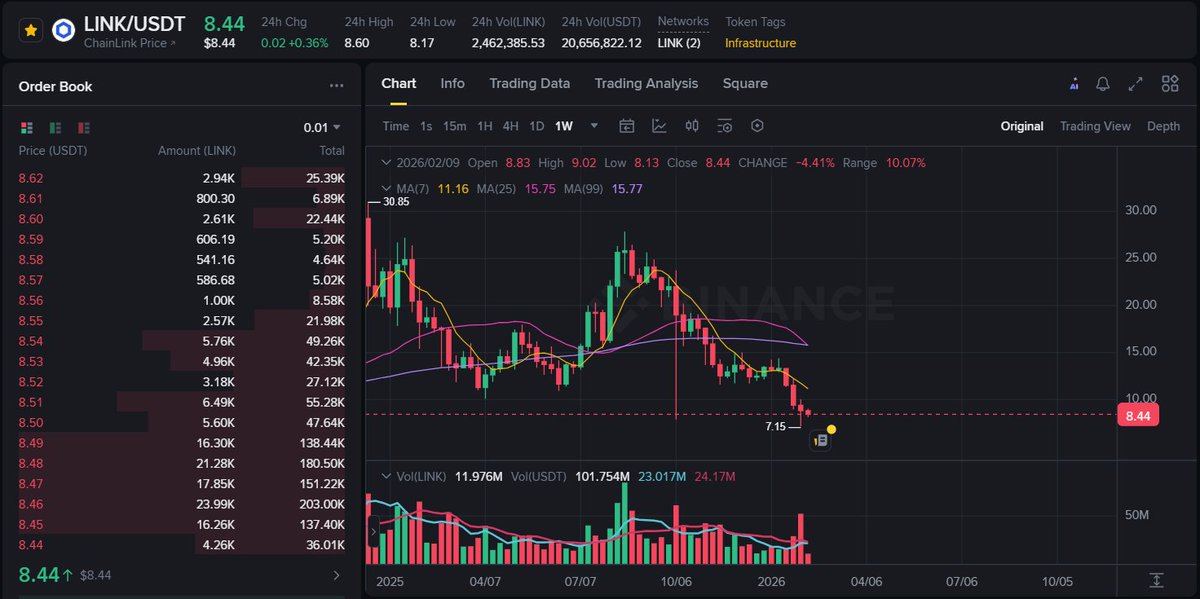Select bids-only order book view icon
Screen dimensions: 1200x599
point(56,128)
